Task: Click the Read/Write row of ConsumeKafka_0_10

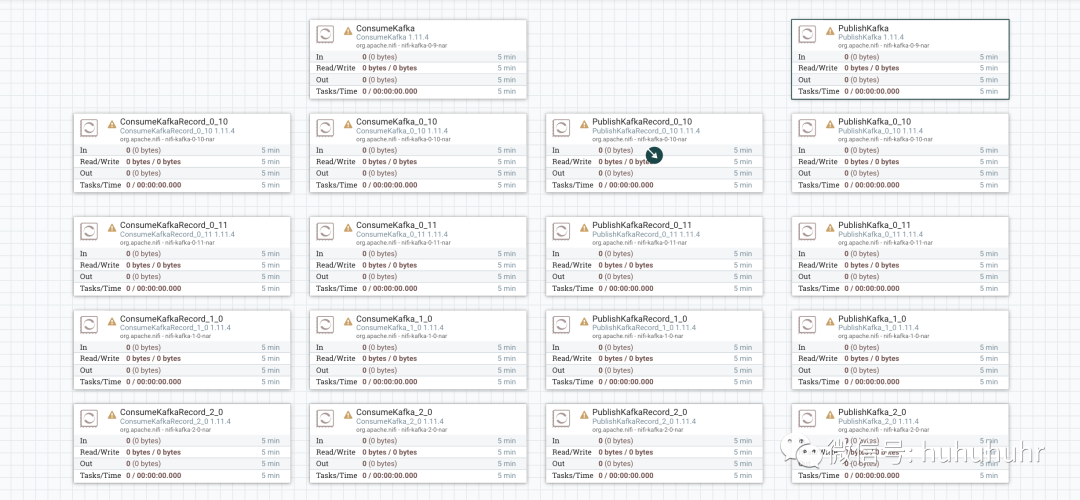Action: [418, 162]
